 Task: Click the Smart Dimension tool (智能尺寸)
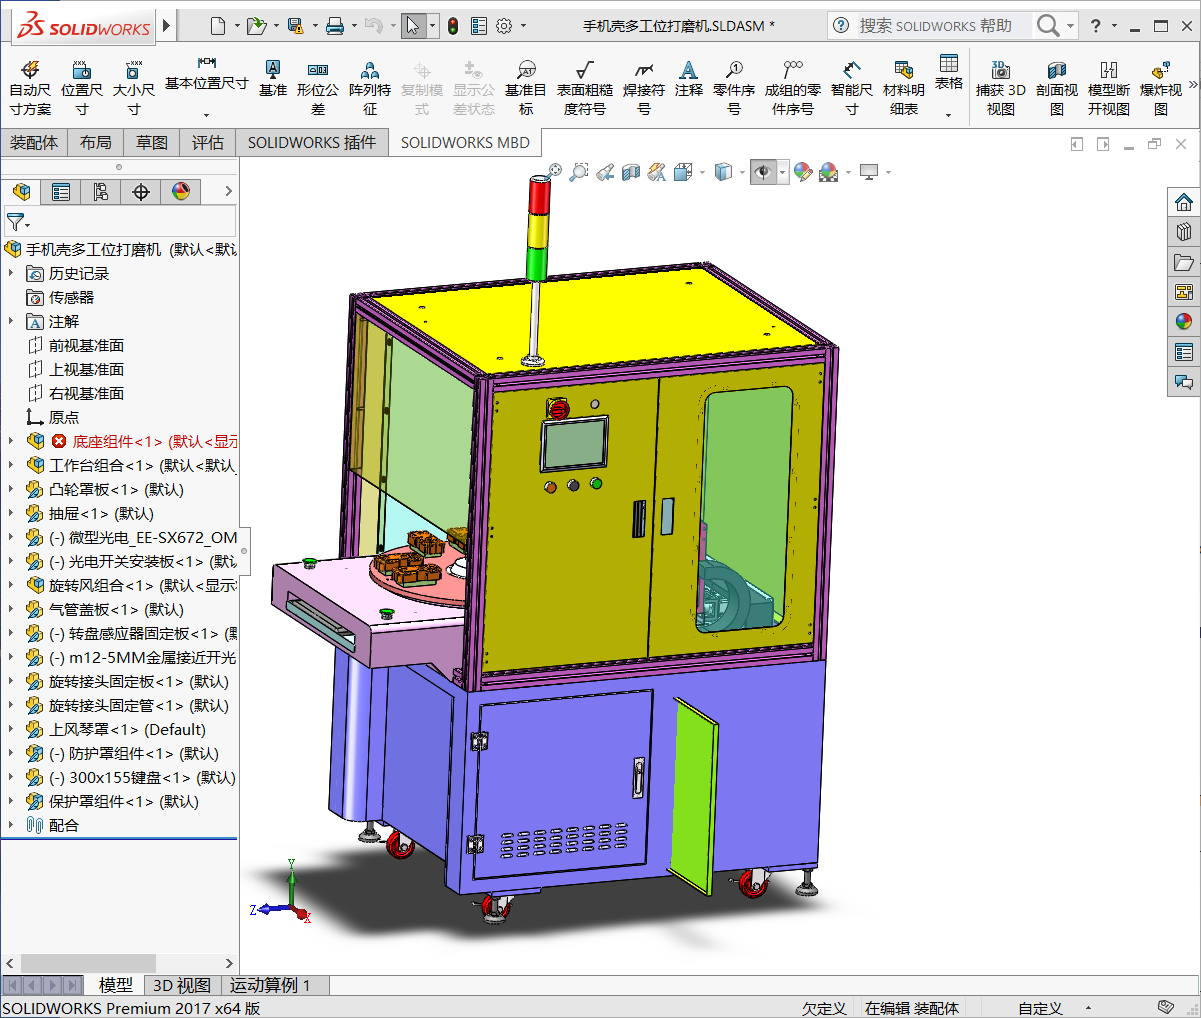[852, 87]
